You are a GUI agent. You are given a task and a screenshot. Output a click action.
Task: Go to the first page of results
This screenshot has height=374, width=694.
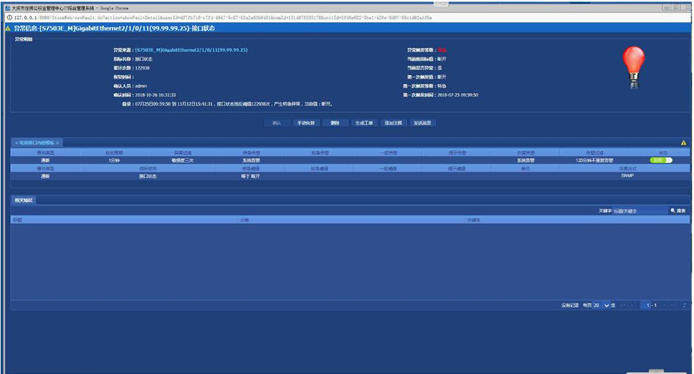pyautogui.click(x=623, y=305)
